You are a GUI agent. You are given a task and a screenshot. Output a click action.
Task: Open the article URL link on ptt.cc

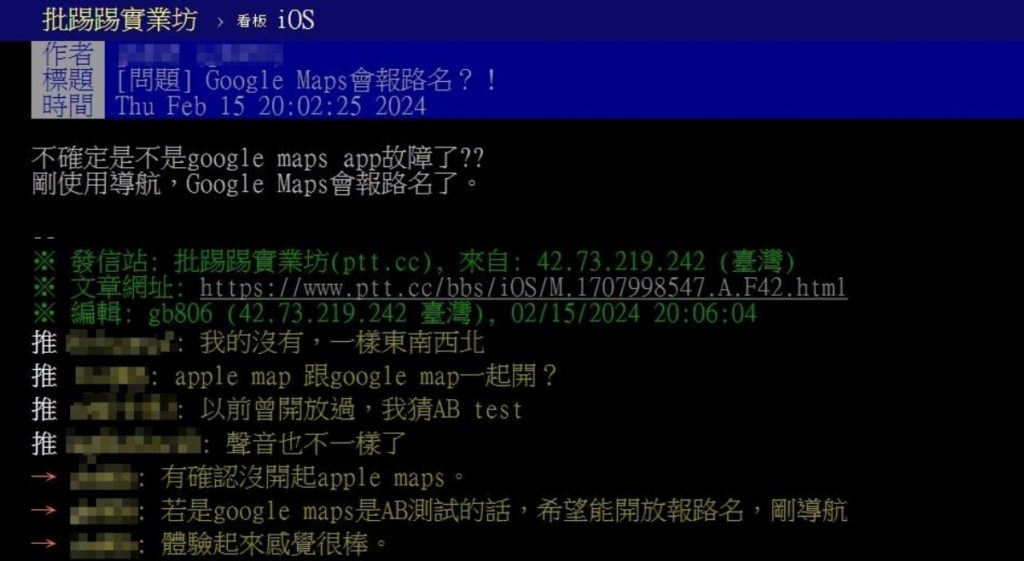[523, 287]
